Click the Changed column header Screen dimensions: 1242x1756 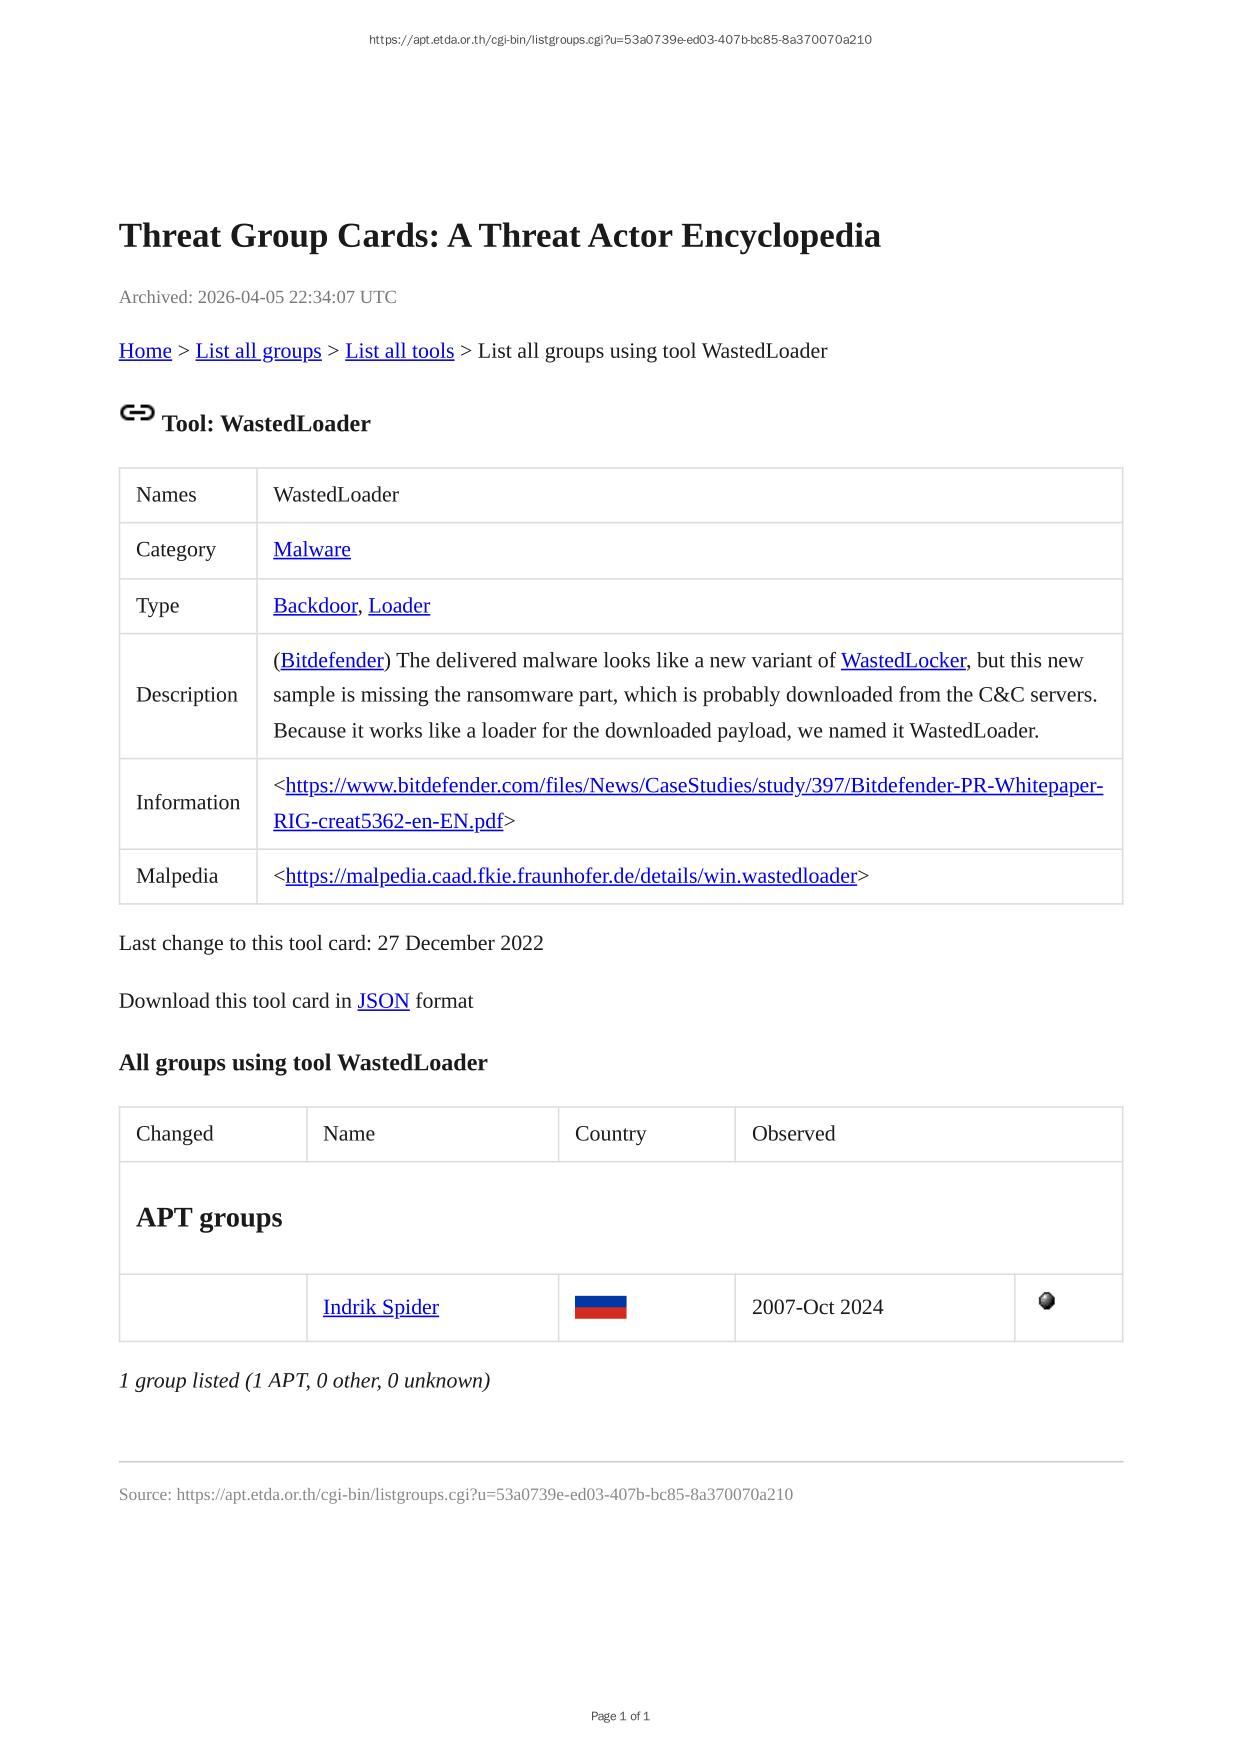tap(175, 1134)
